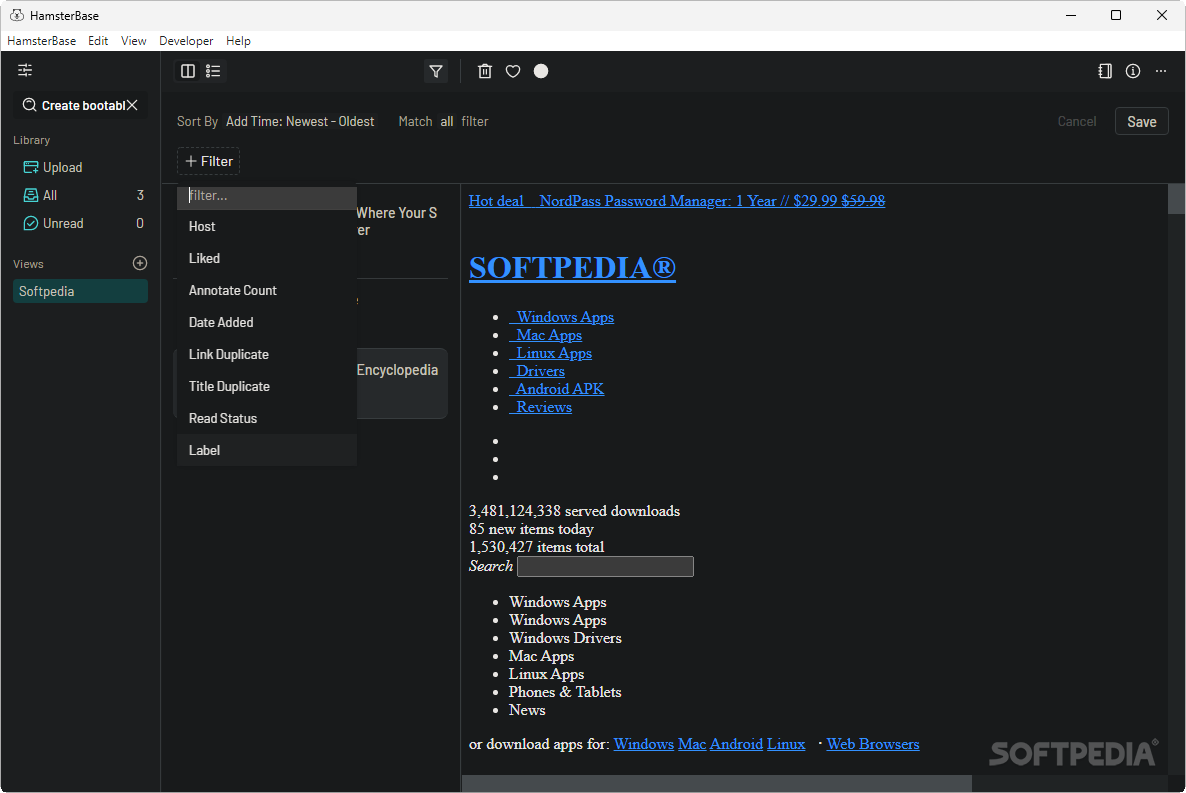Open the Edit menu

click(x=98, y=41)
